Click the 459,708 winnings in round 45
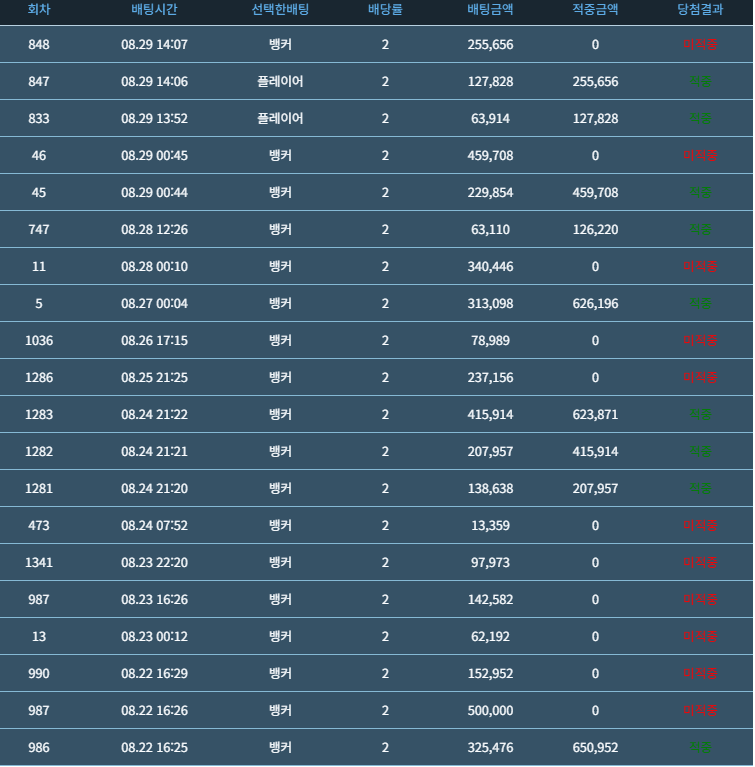 [595, 192]
